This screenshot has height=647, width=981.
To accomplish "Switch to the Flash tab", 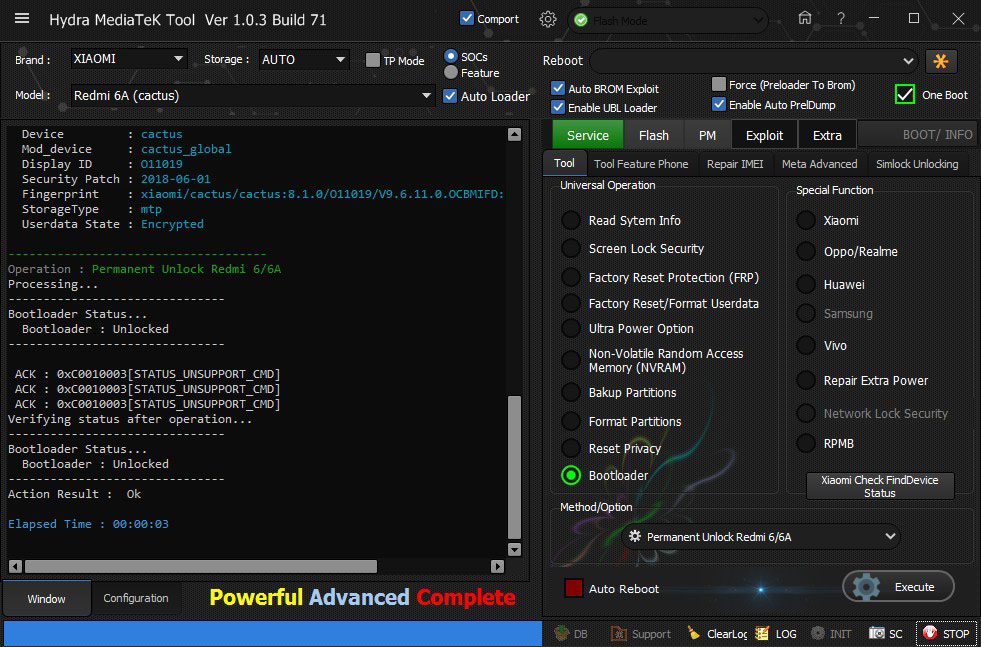I will click(x=654, y=135).
